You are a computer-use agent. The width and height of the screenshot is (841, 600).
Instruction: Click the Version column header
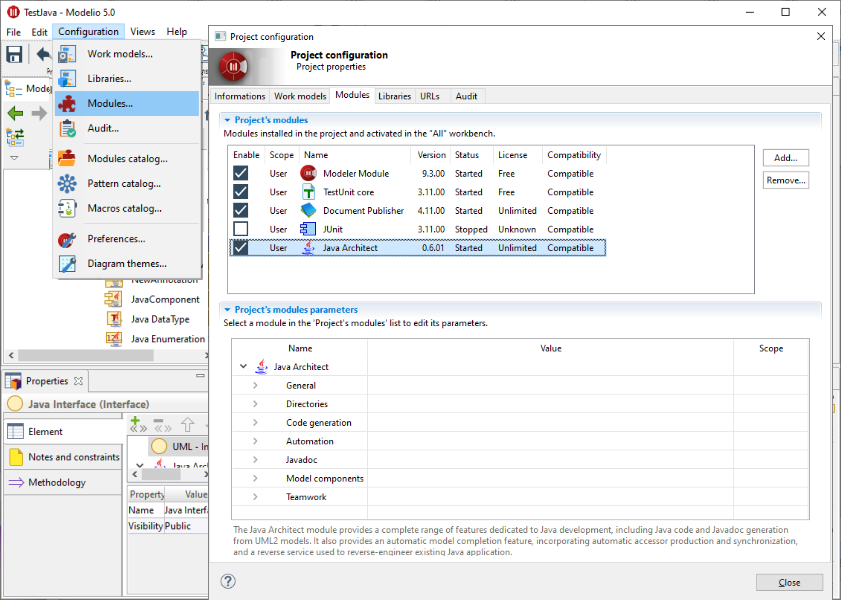pyautogui.click(x=431, y=155)
